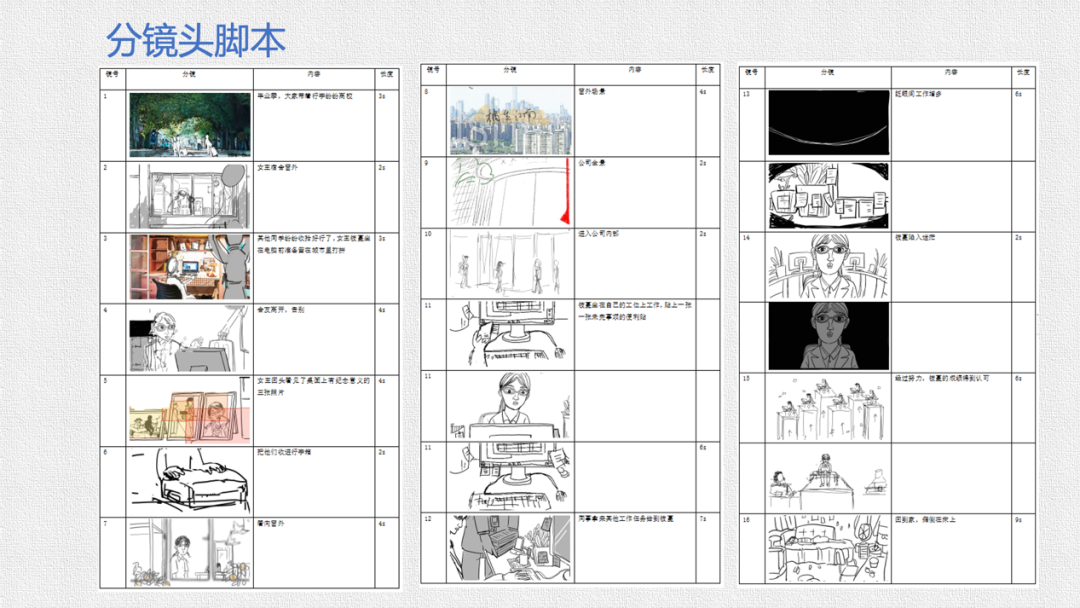Click shot 6 packing box sketch
This screenshot has width=1080, height=608.
[189, 481]
